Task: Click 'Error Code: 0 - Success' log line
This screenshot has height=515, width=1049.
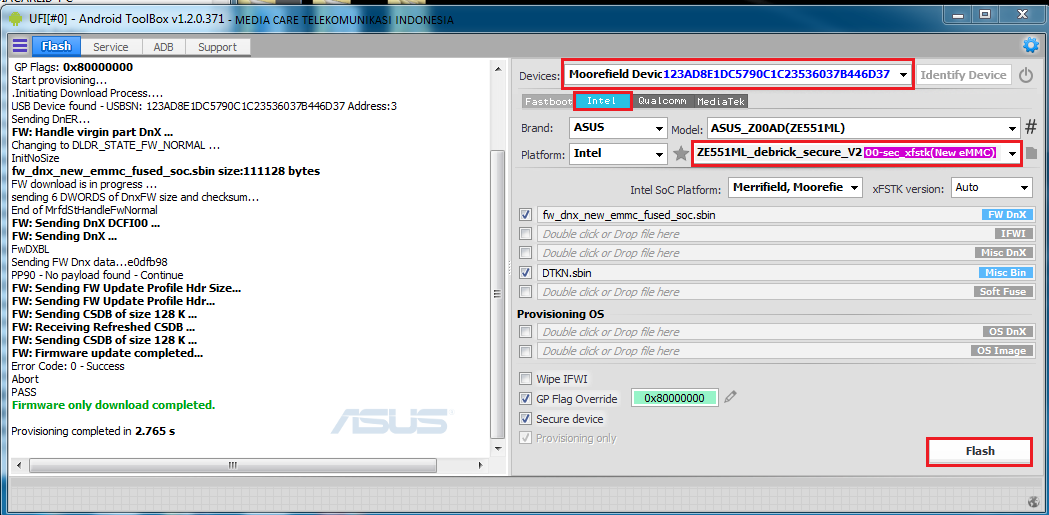Action: point(68,366)
